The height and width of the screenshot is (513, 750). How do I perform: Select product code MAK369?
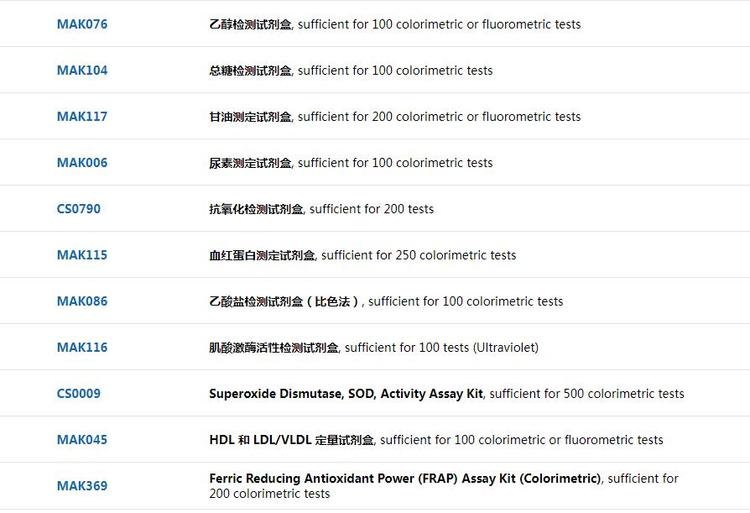pos(82,486)
